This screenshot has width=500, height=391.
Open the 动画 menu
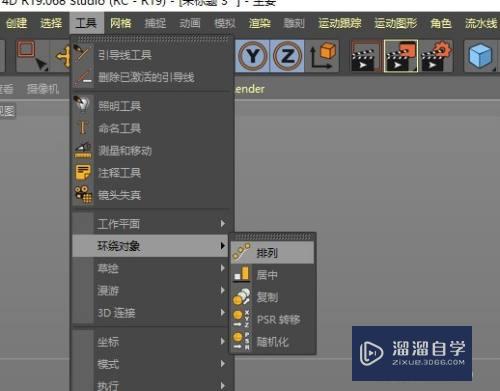tap(190, 23)
